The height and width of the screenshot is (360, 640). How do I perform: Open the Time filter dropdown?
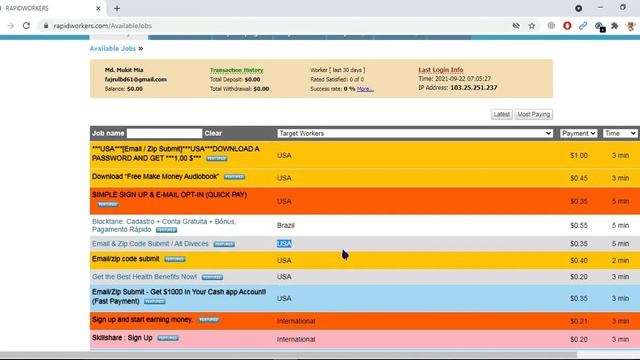[620, 133]
